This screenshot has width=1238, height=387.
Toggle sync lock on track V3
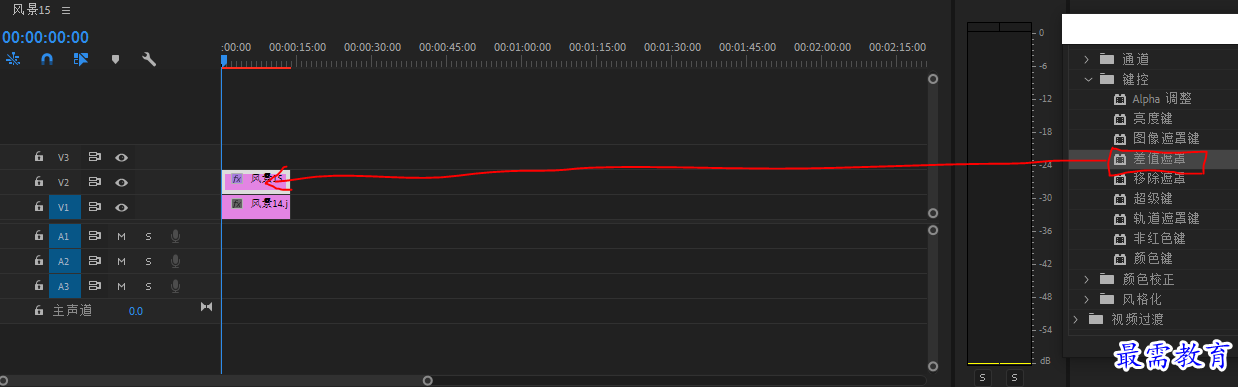pyautogui.click(x=95, y=157)
